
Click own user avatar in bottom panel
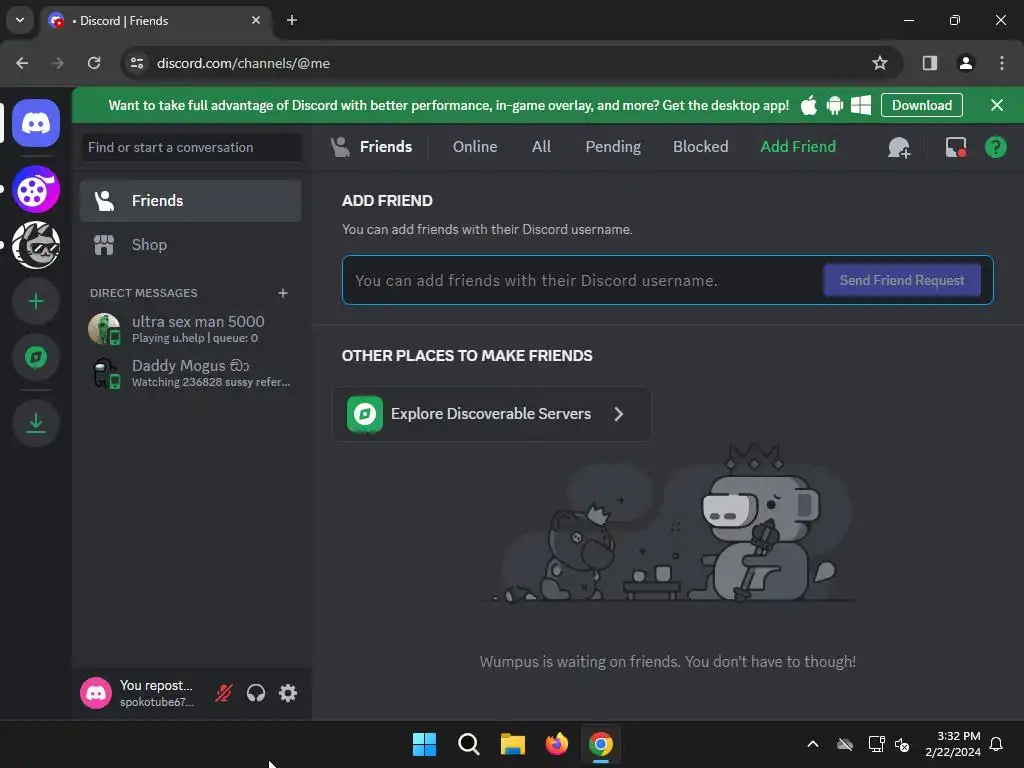pyautogui.click(x=96, y=693)
